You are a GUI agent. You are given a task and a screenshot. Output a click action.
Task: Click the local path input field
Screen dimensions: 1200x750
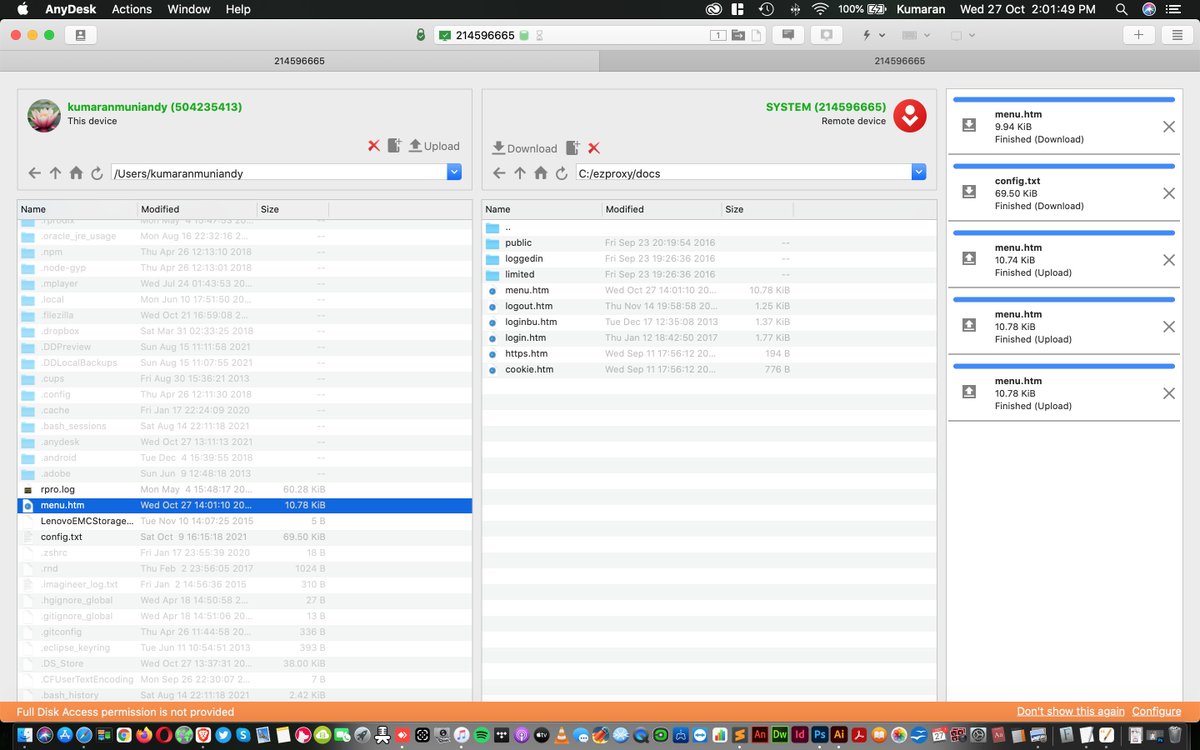[279, 173]
